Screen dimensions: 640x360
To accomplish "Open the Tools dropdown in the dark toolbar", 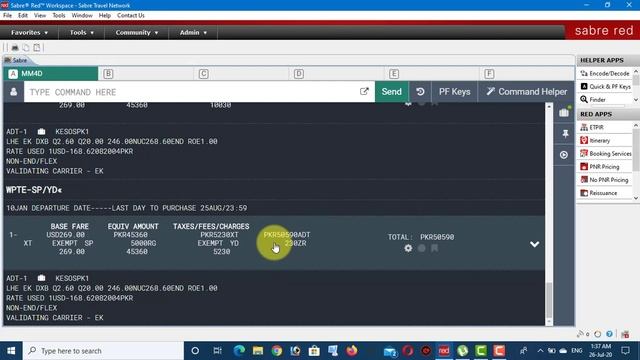I will pyautogui.click(x=82, y=32).
